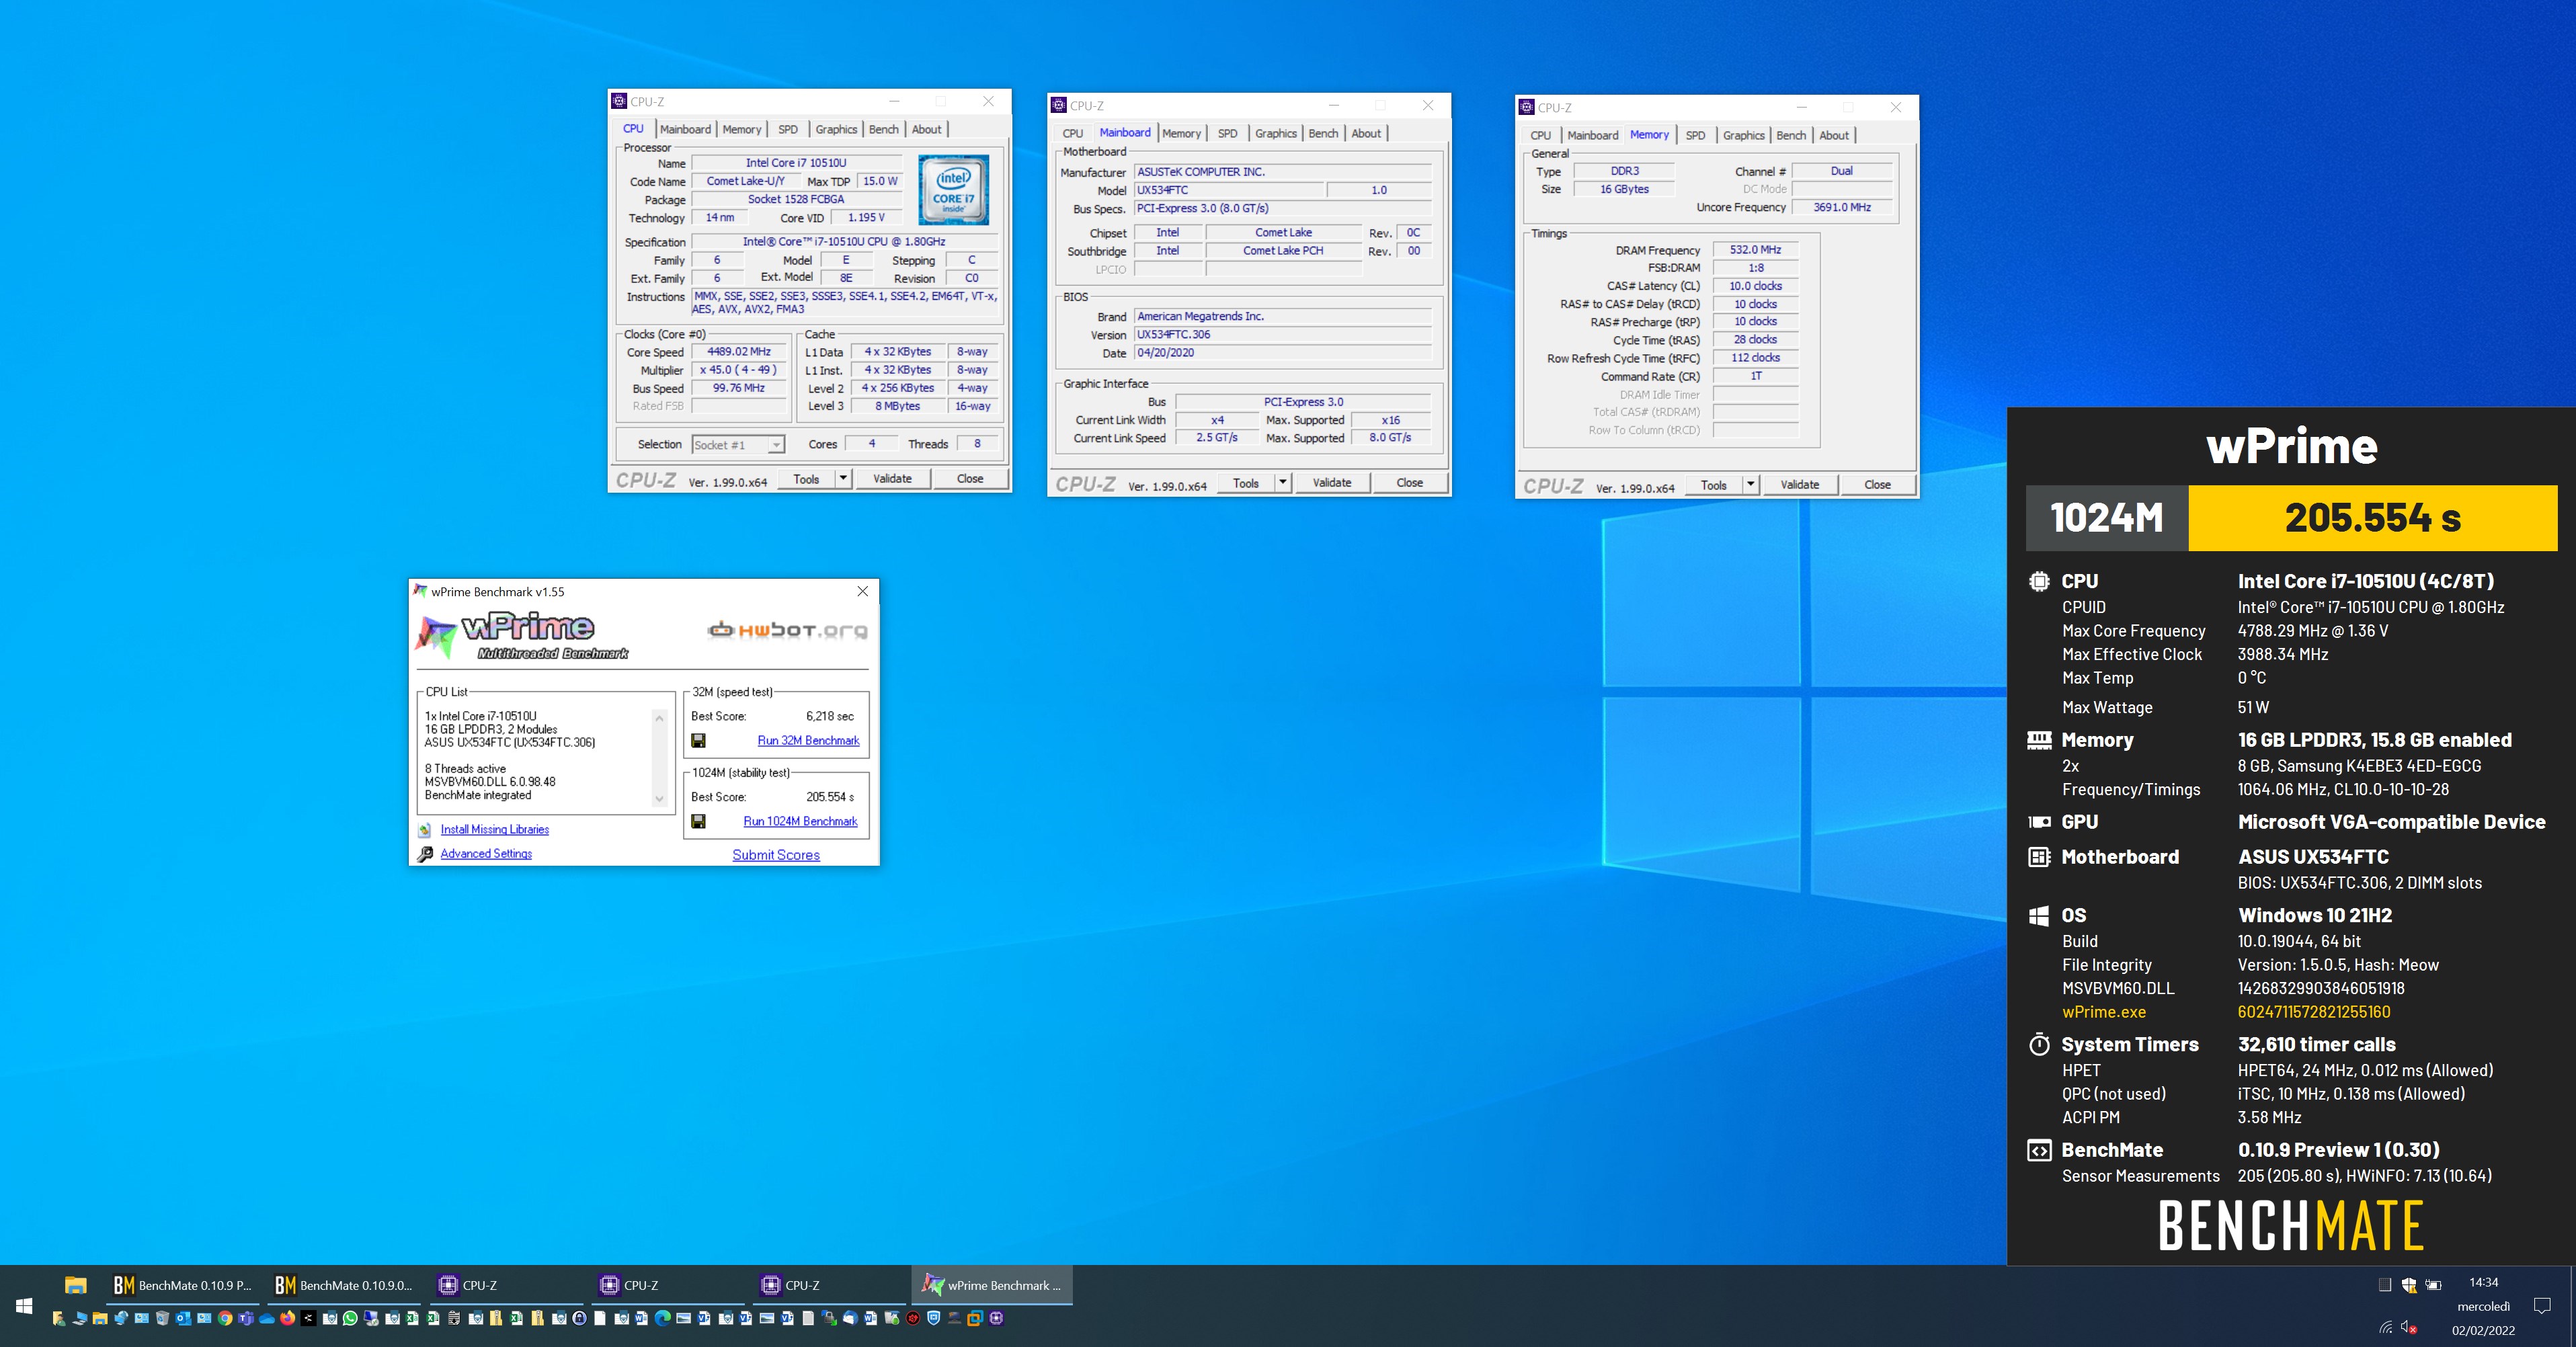Click the taskbar clock showing 14:34
The height and width of the screenshot is (1347, 2576).
click(2483, 1283)
